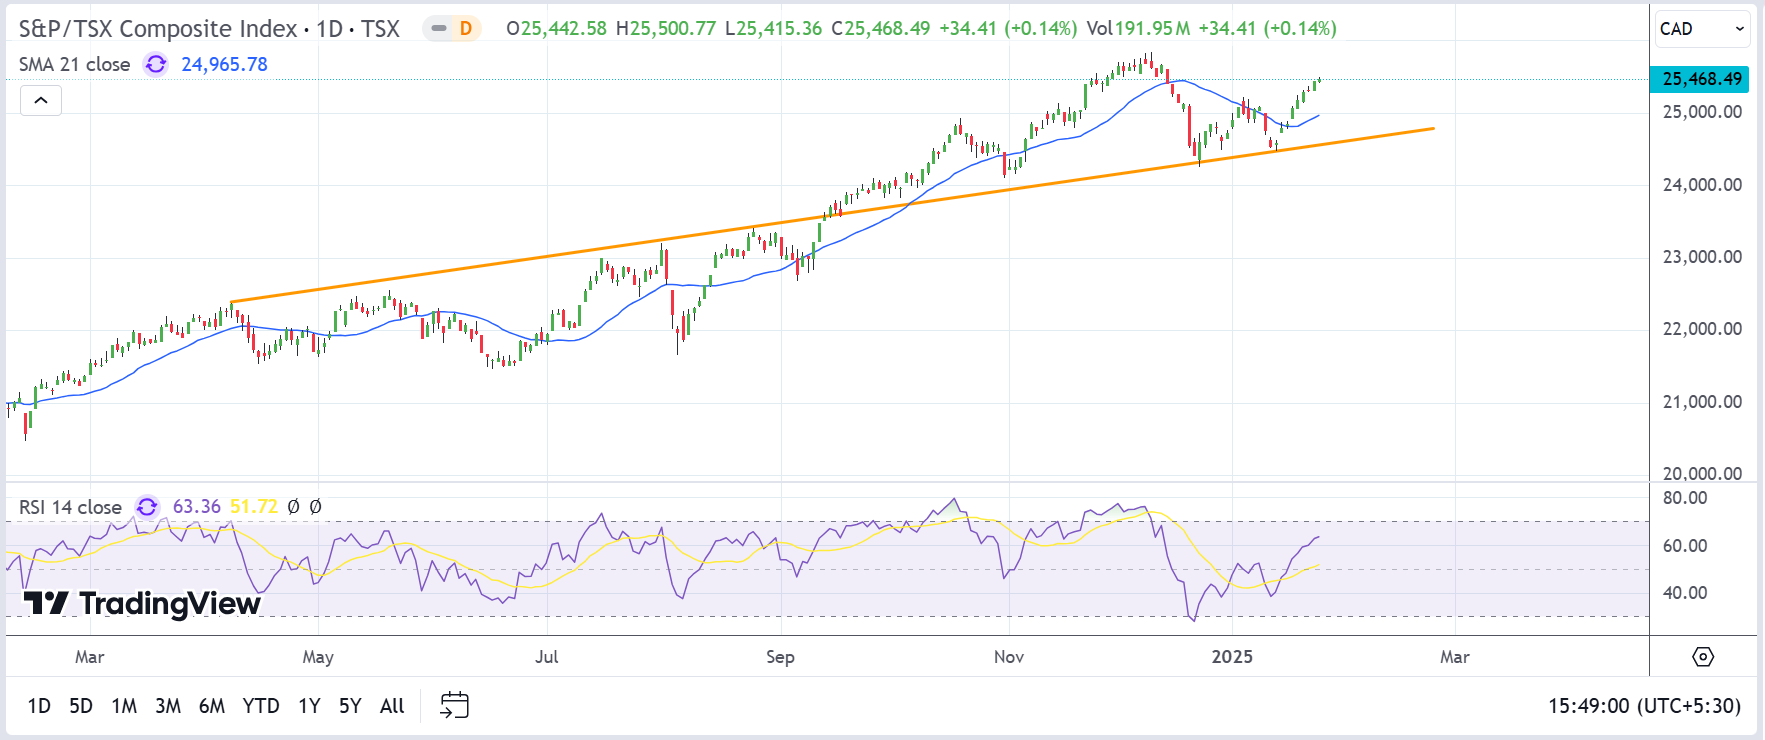
Task: Select the 1Y time range
Action: pyautogui.click(x=310, y=706)
